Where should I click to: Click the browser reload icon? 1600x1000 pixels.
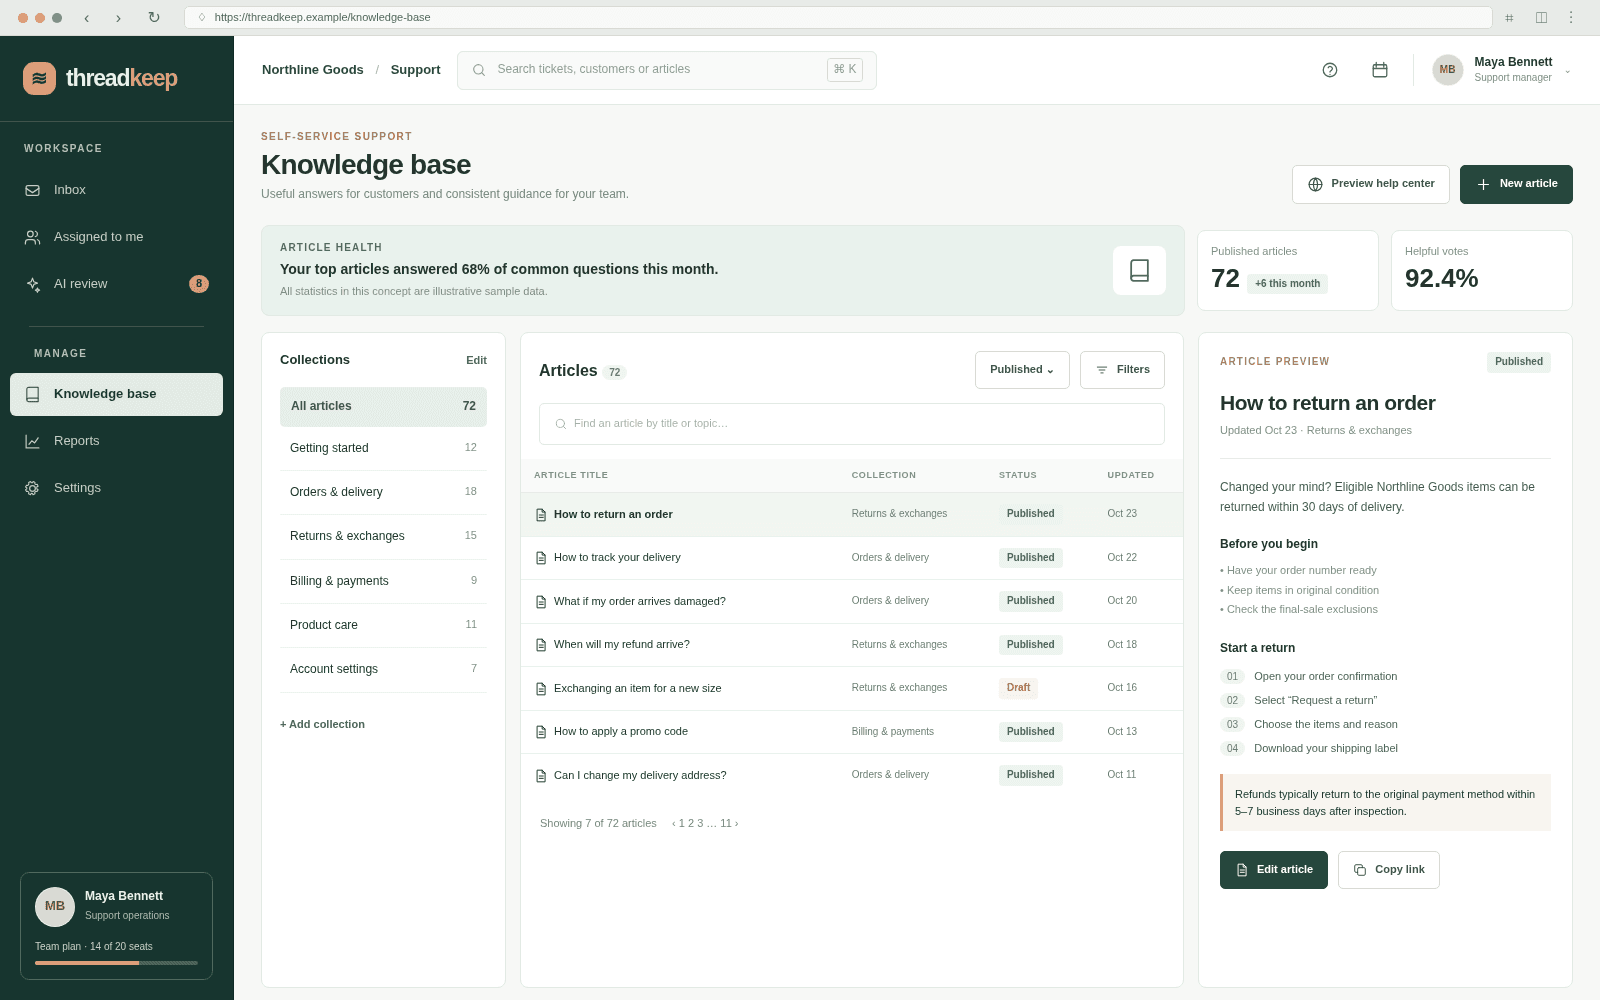(x=154, y=17)
